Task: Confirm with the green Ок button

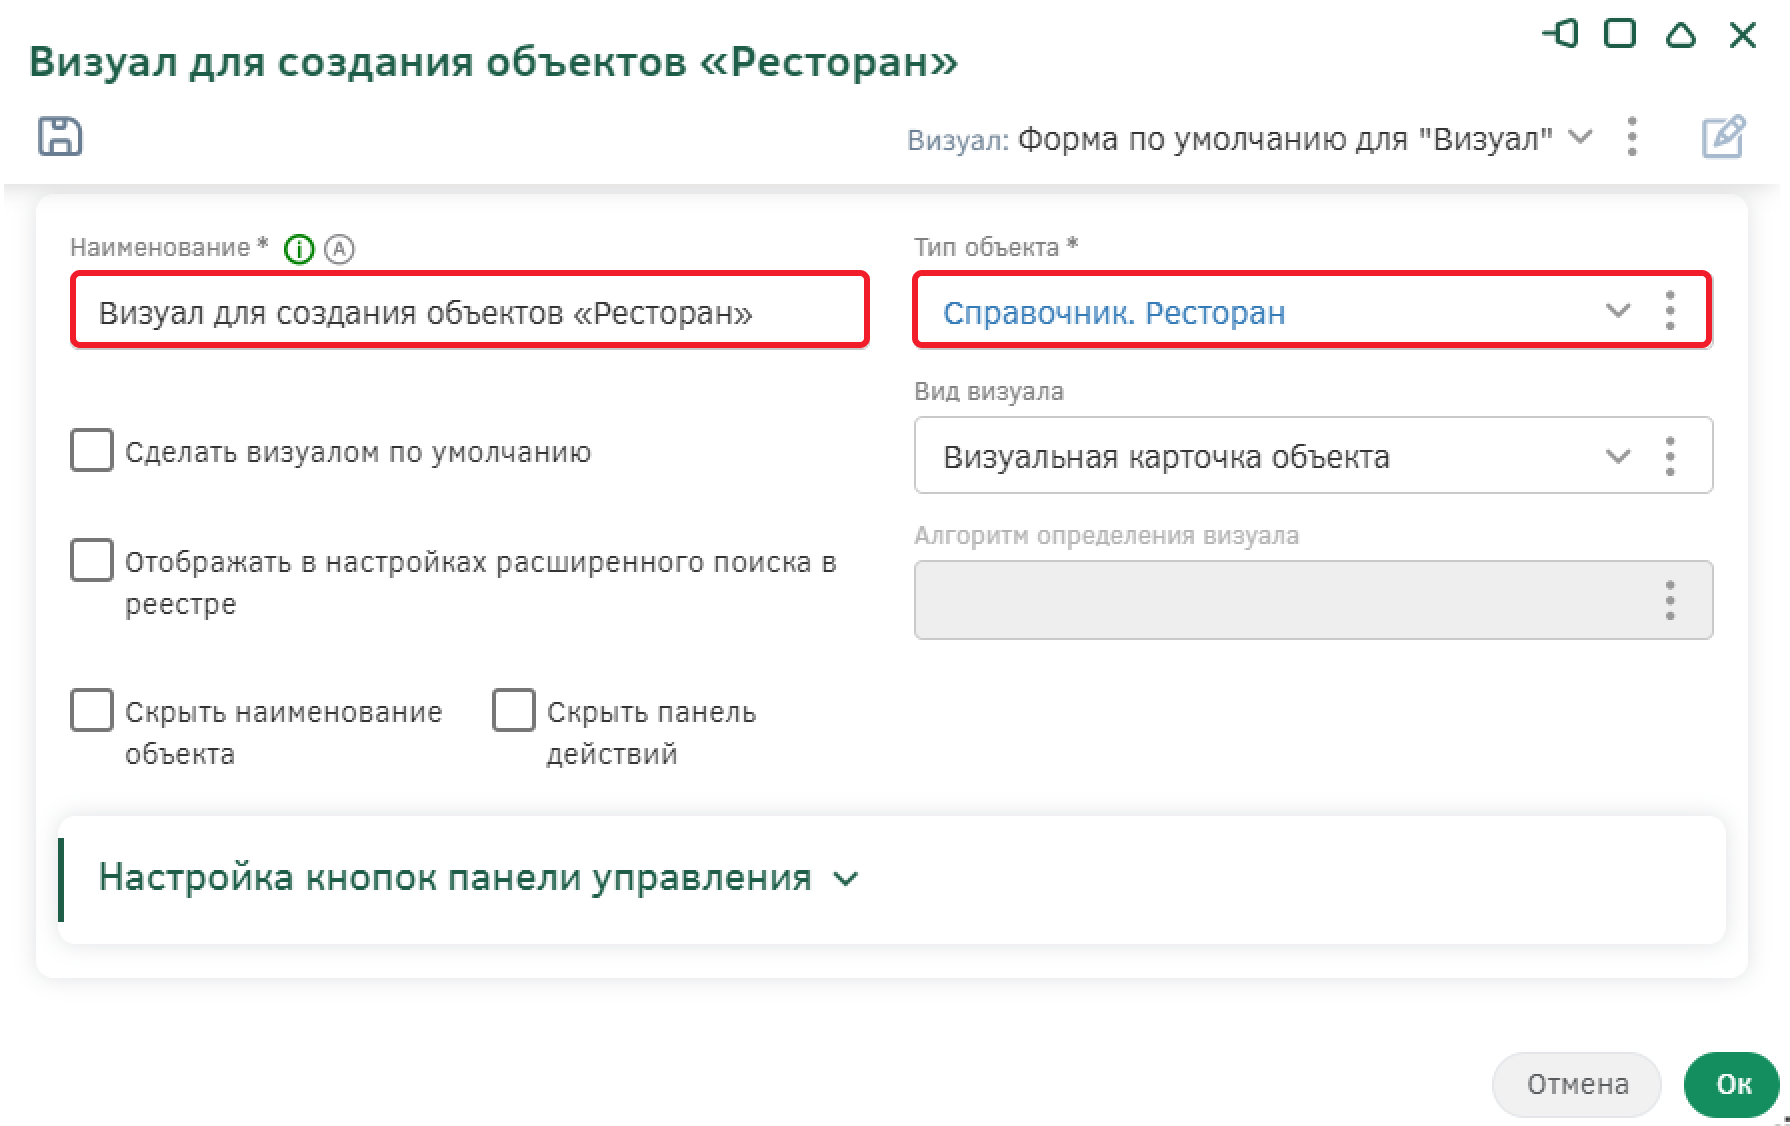Action: (1733, 1084)
